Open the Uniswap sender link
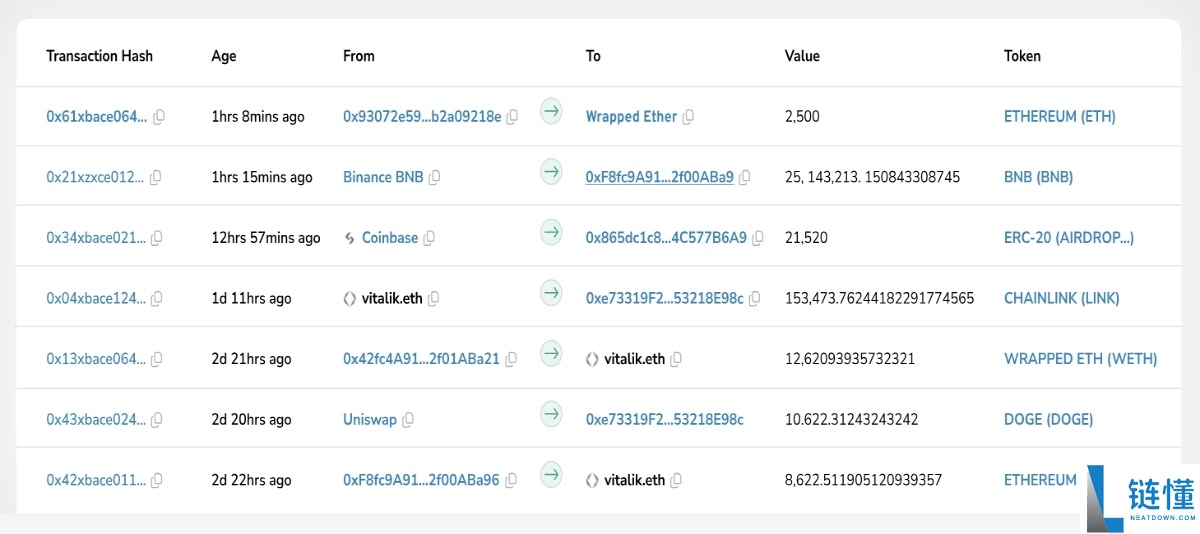 coord(369,420)
